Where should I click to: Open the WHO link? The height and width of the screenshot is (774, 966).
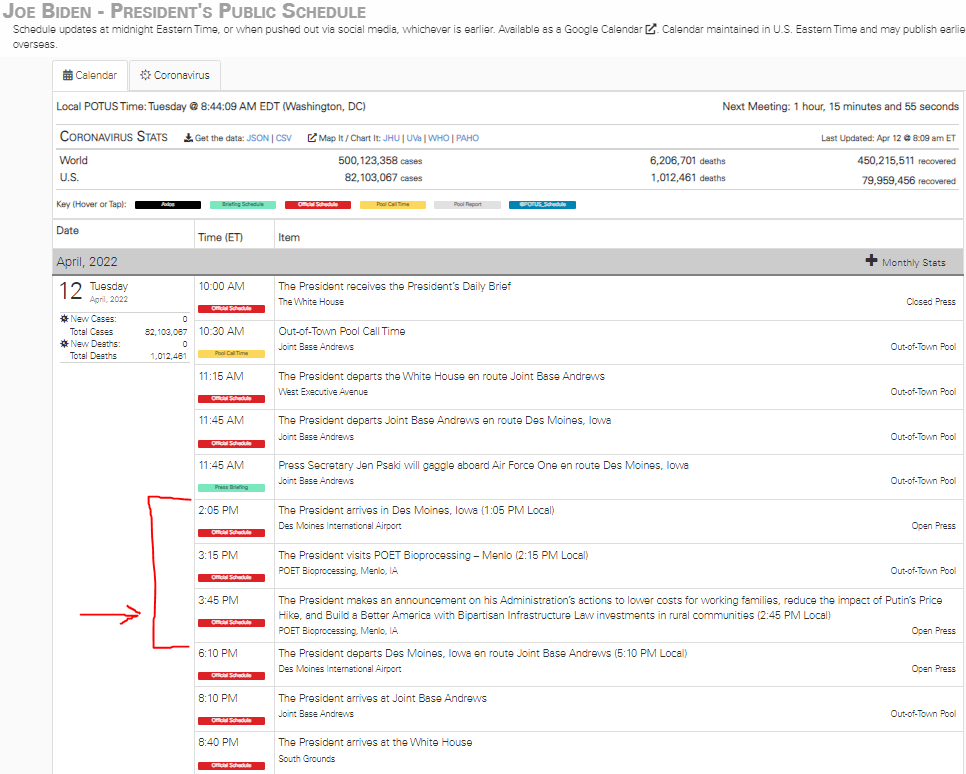tap(438, 138)
